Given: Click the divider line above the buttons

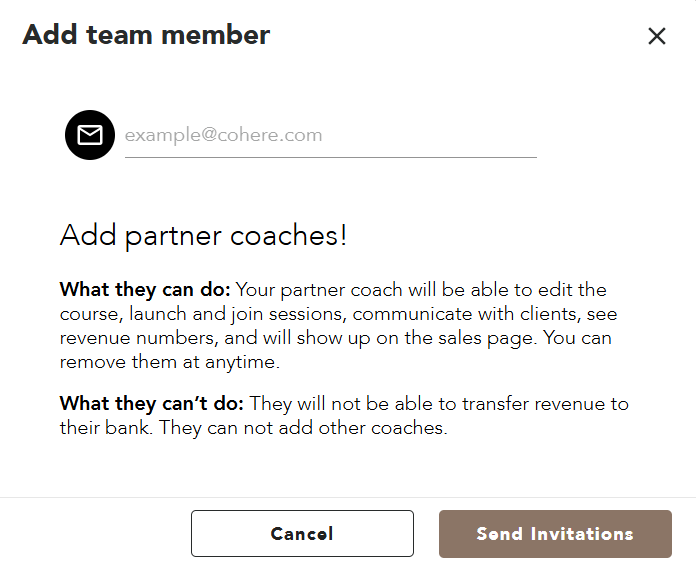Looking at the screenshot, I should [348, 497].
